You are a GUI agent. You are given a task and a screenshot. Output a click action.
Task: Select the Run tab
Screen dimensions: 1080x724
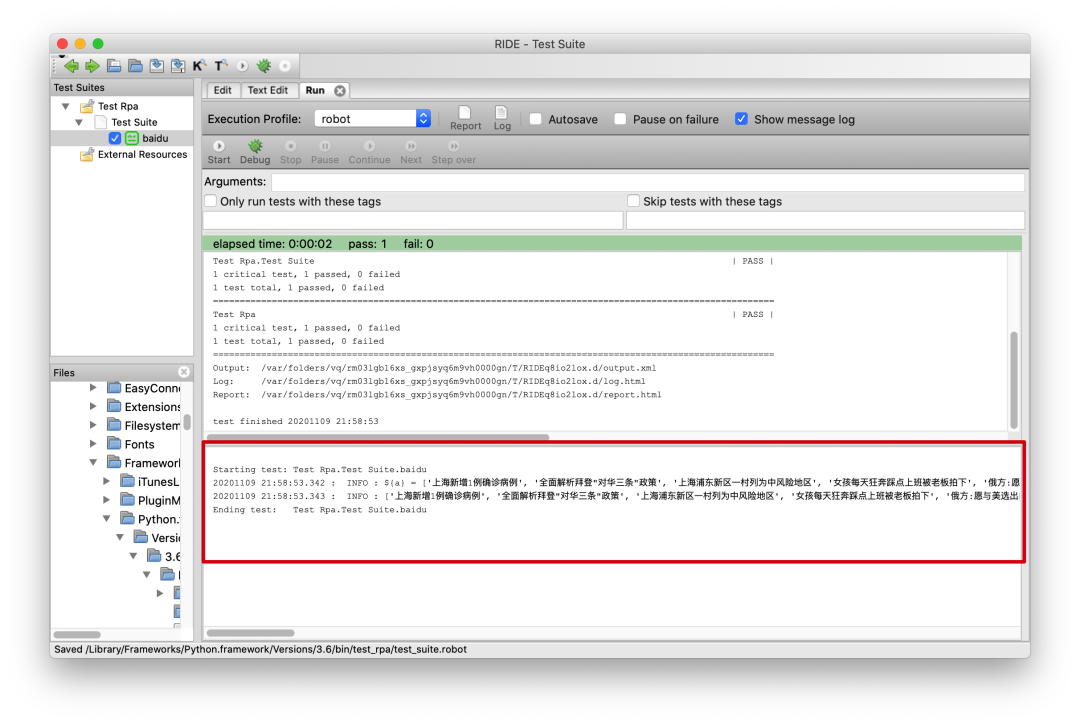pos(315,90)
